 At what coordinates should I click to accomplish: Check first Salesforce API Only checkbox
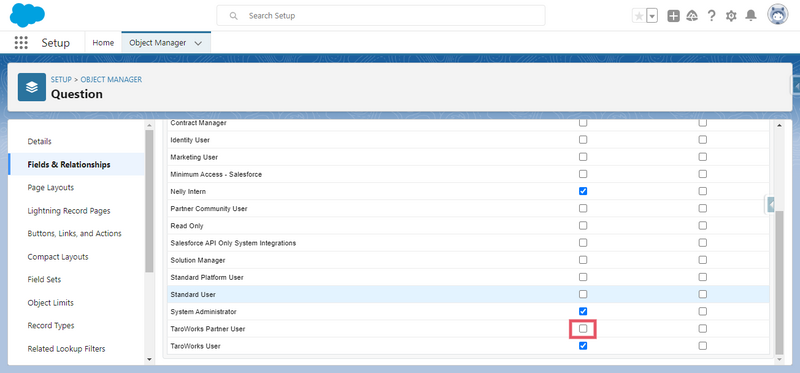pyautogui.click(x=583, y=243)
